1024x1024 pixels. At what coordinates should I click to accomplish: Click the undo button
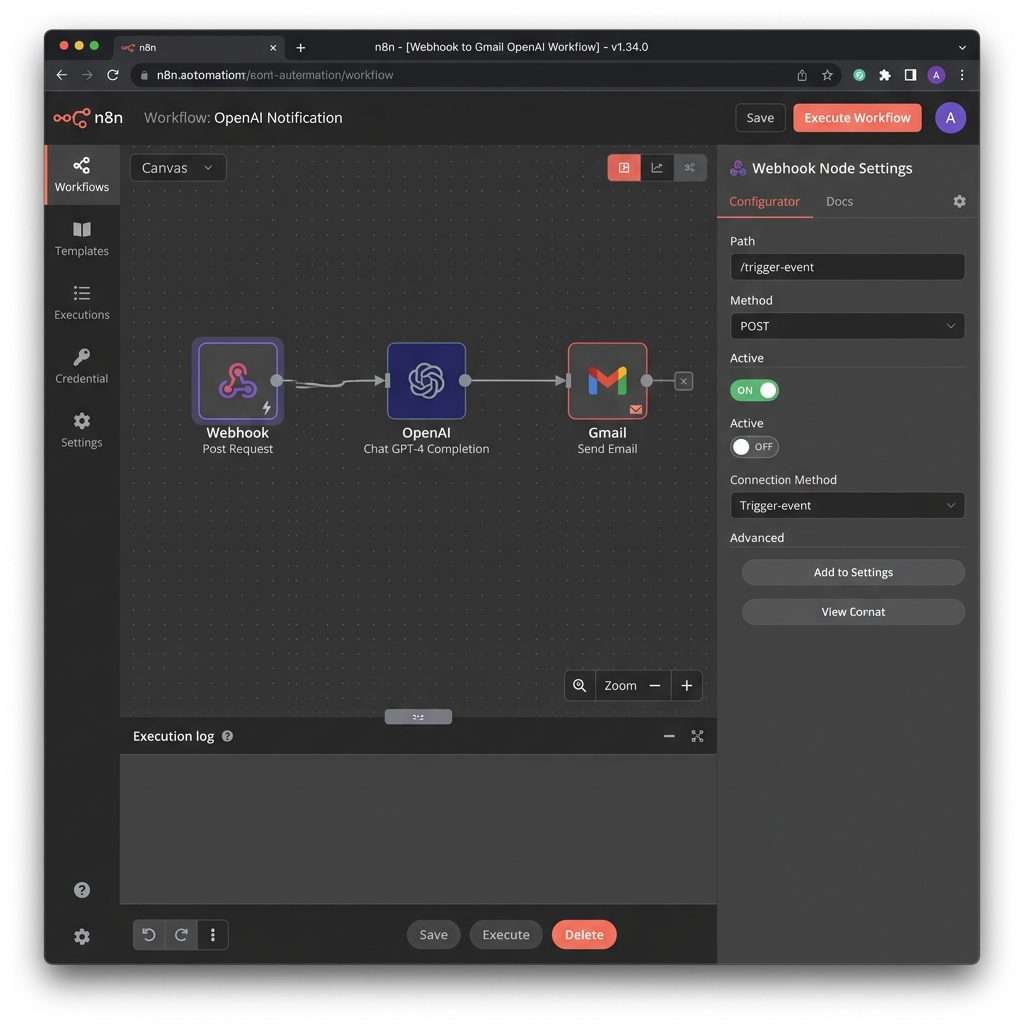149,935
